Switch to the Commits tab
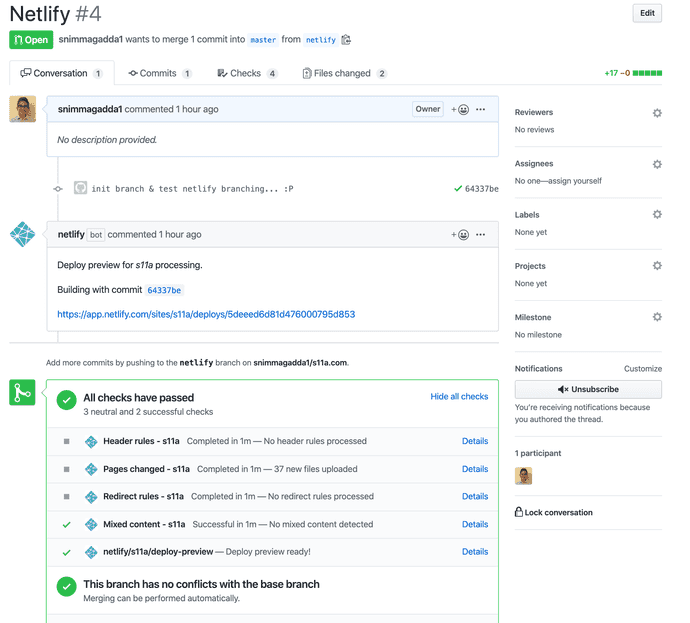 (159, 73)
